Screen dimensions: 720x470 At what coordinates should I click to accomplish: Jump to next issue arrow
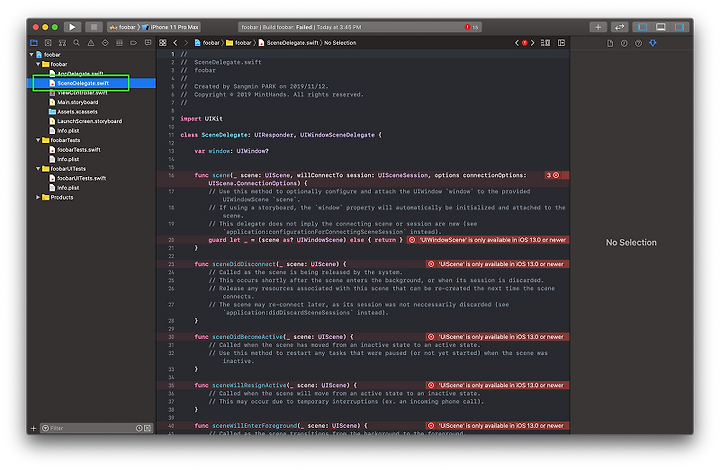[x=533, y=43]
